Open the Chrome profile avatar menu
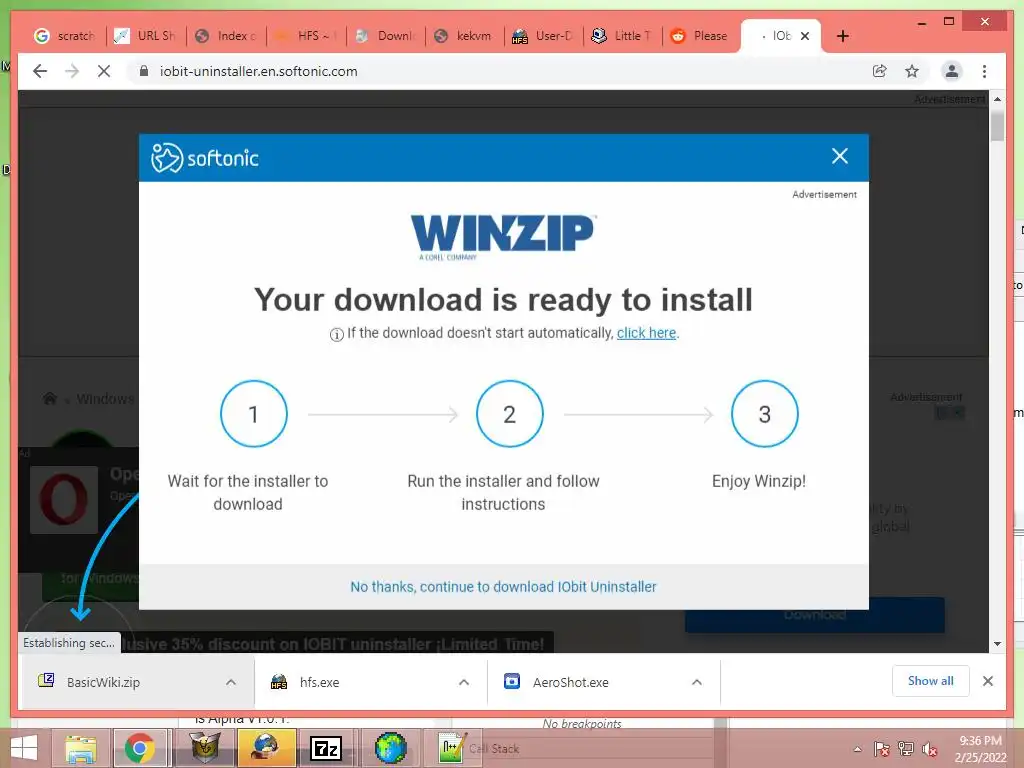This screenshot has width=1024, height=768. click(952, 71)
